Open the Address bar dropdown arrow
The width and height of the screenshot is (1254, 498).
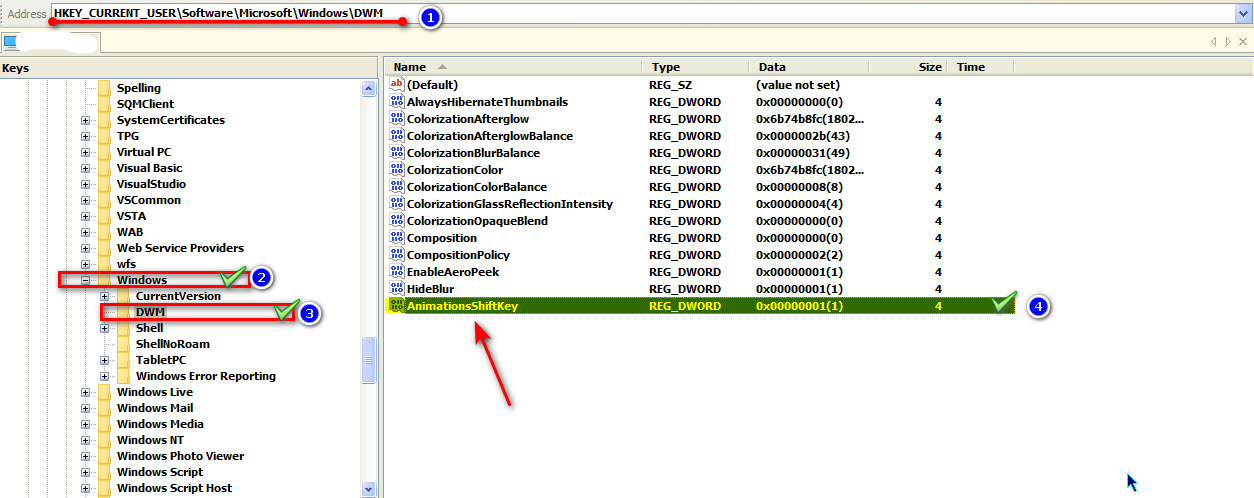tap(1244, 13)
